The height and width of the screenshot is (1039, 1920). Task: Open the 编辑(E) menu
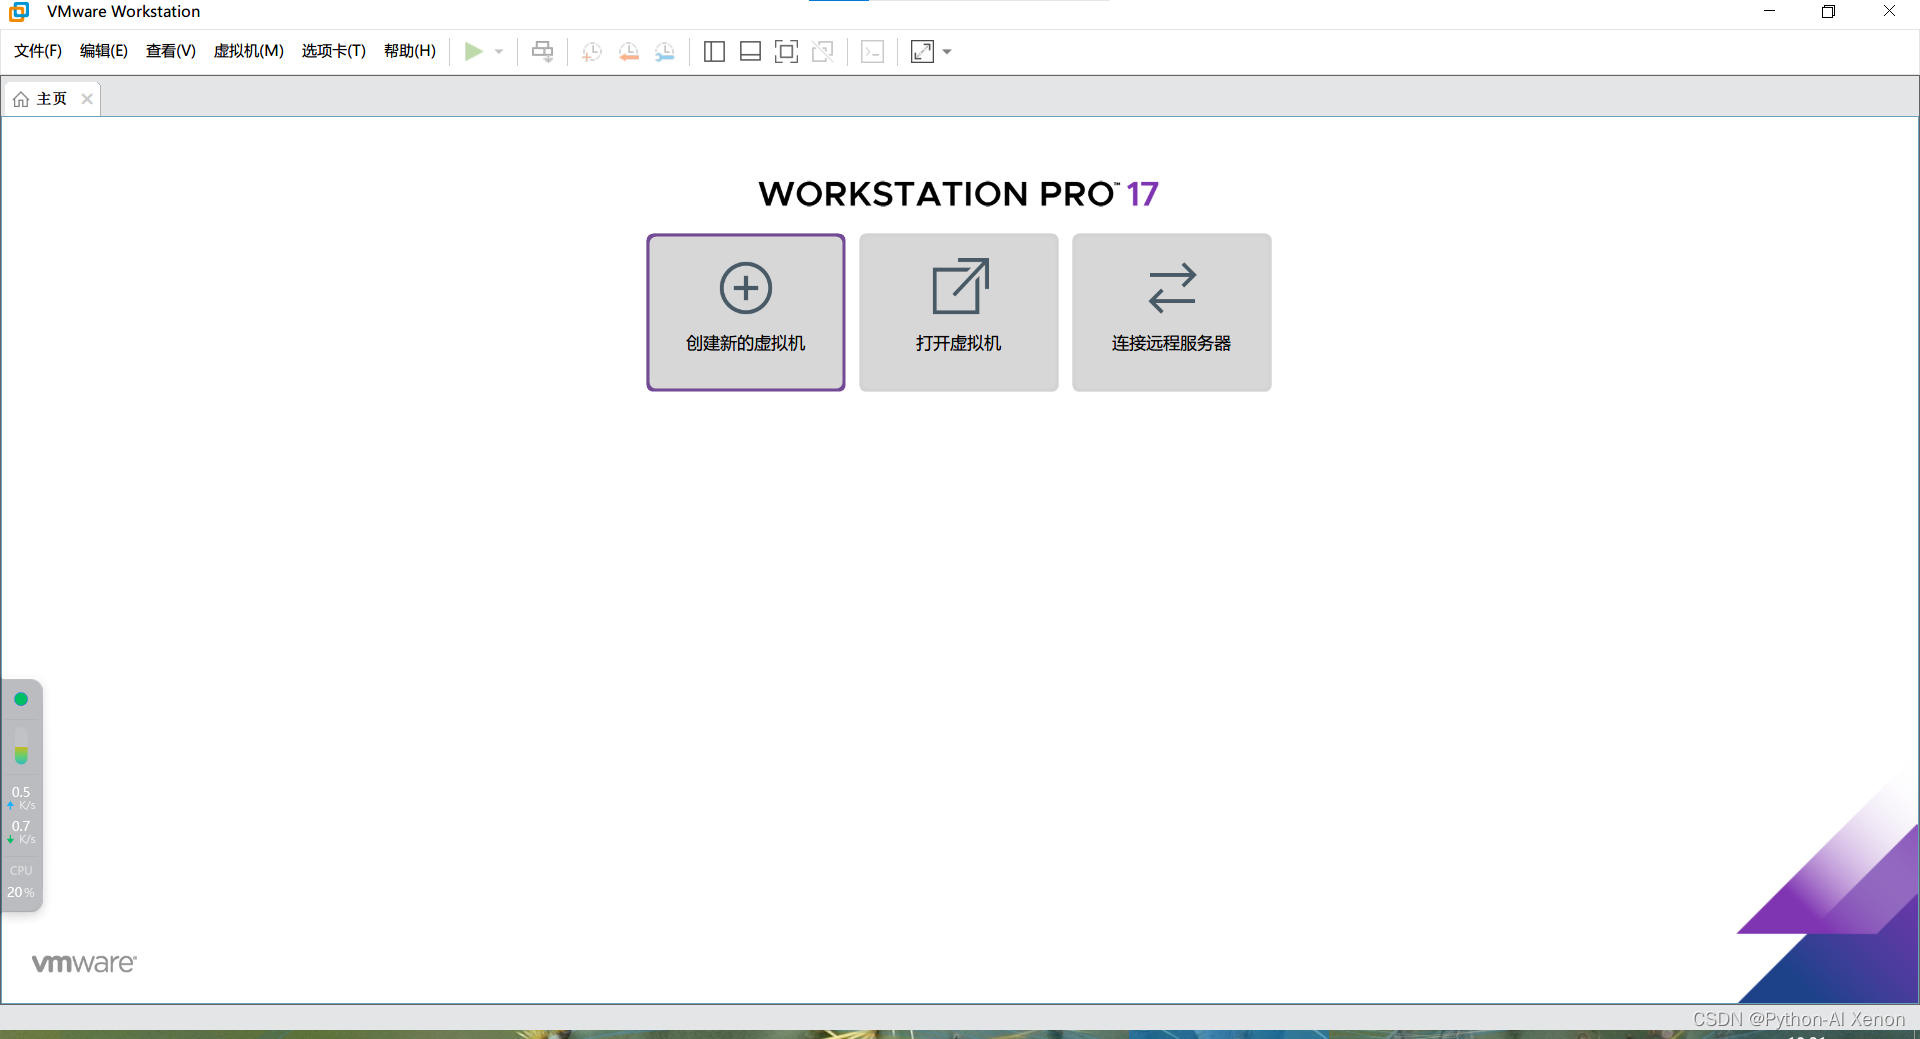point(104,51)
